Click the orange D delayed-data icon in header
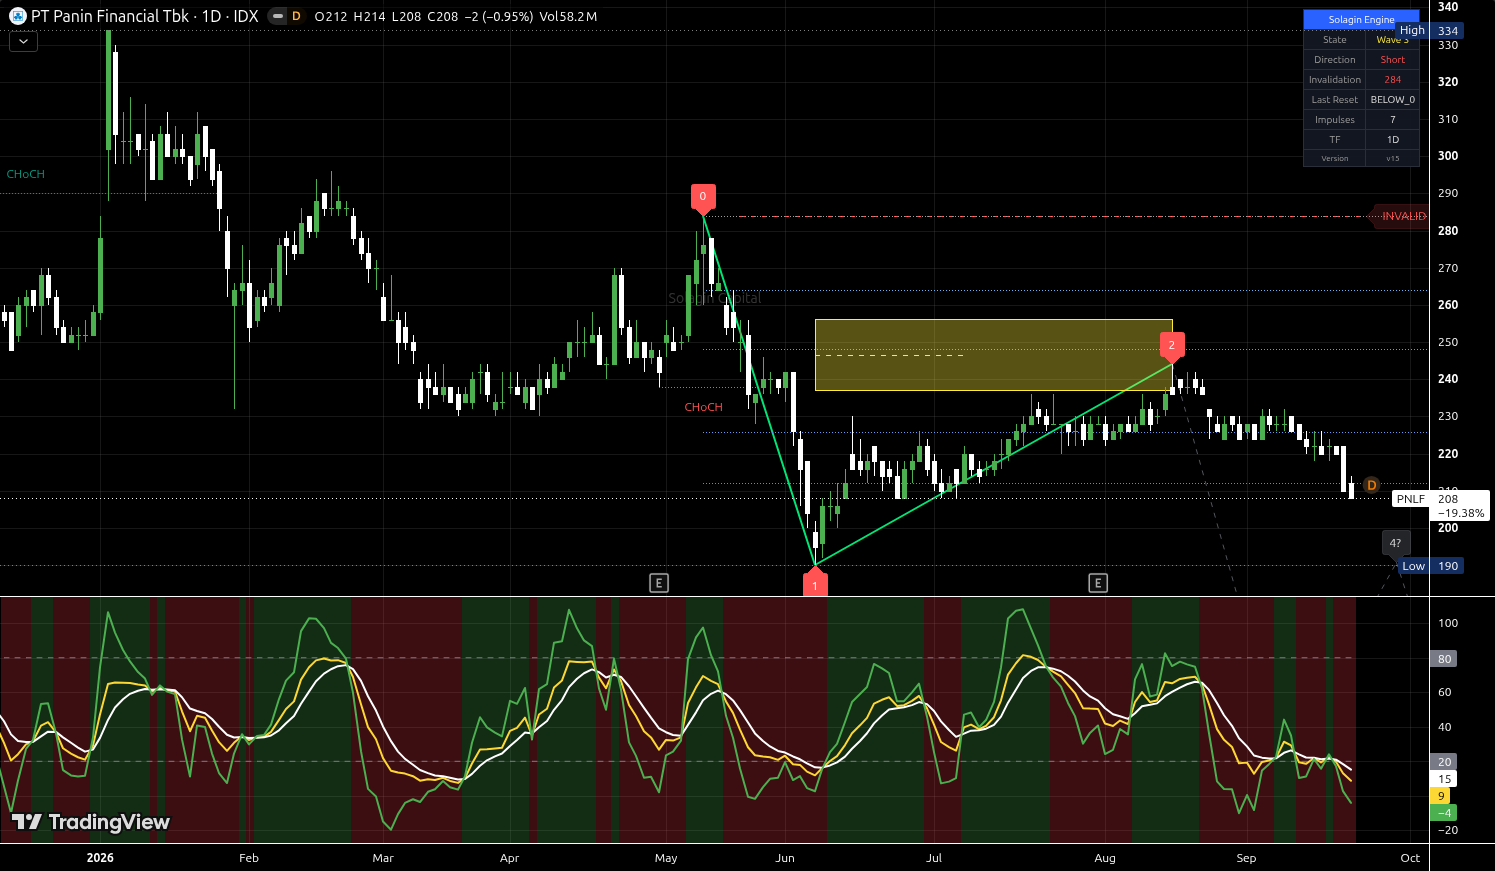Viewport: 1495px width, 871px height. click(x=296, y=16)
